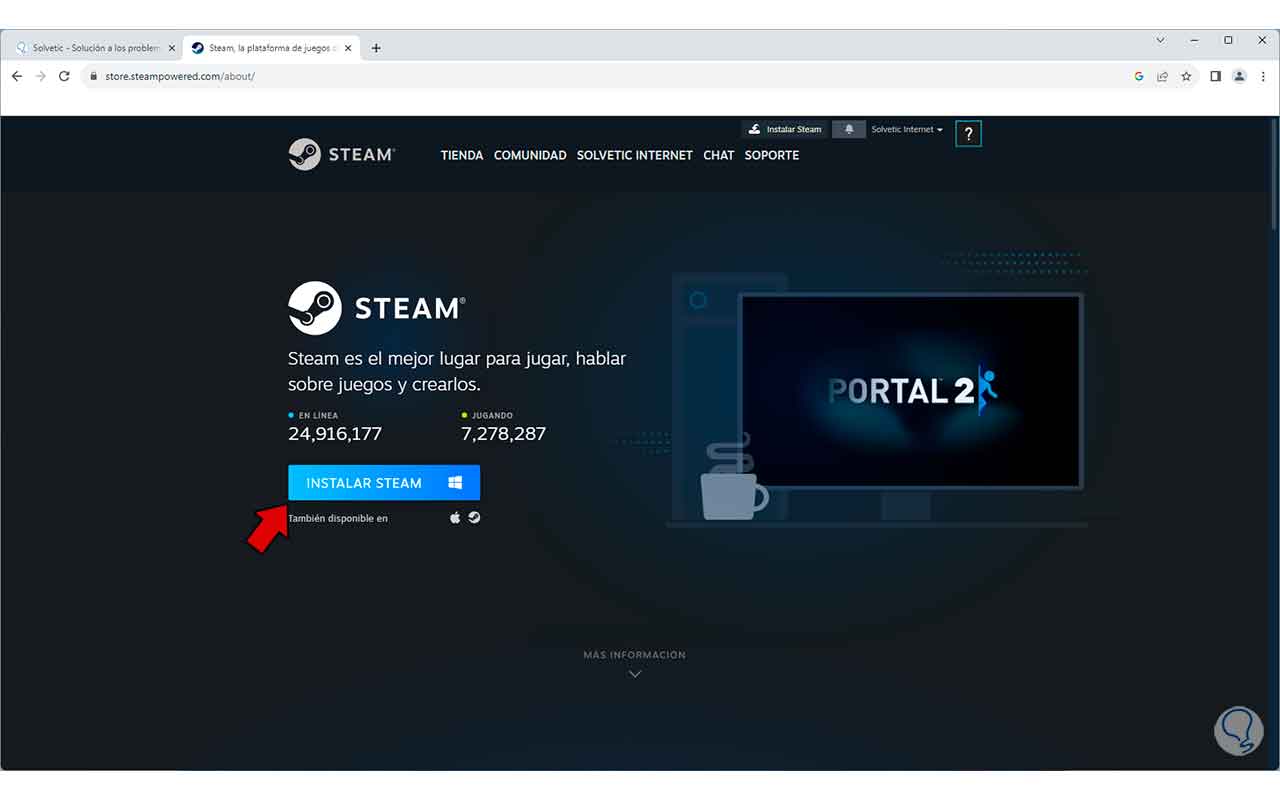The width and height of the screenshot is (1280, 800).
Task: Choose the Apple macOS download icon
Action: point(455,517)
